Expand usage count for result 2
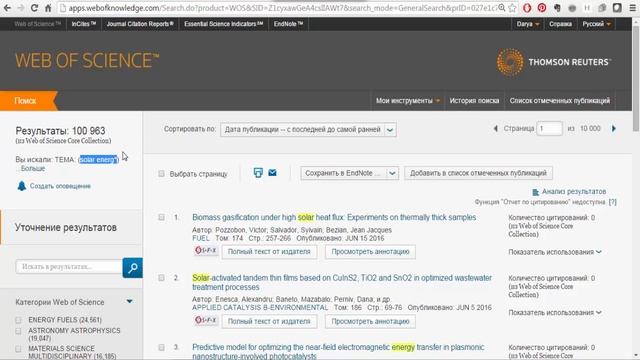The height and width of the screenshot is (360, 640). (x=555, y=313)
